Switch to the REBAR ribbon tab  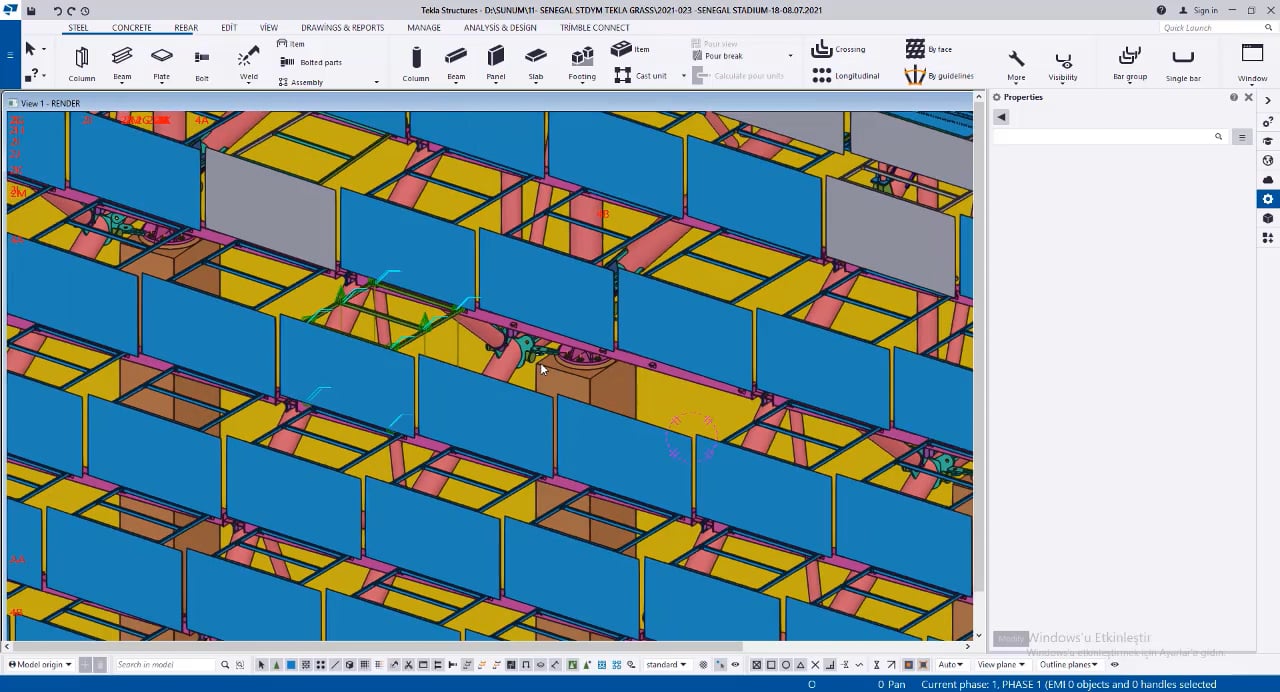(186, 28)
